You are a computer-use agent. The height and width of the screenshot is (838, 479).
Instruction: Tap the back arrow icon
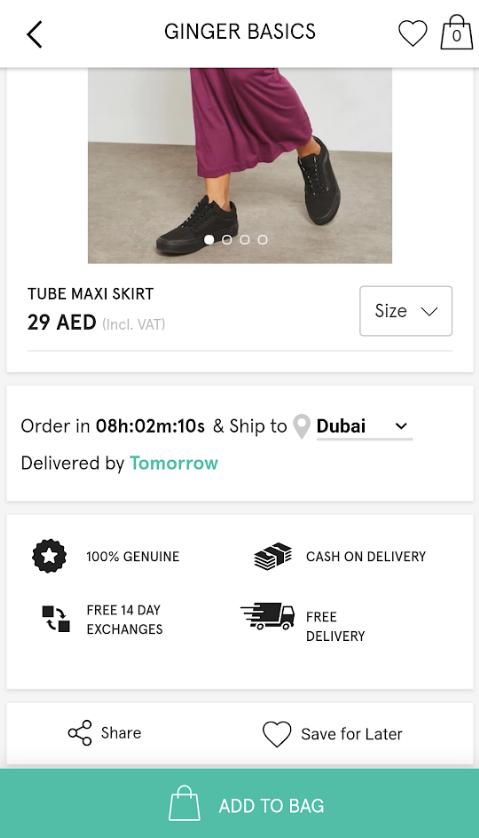pos(35,35)
